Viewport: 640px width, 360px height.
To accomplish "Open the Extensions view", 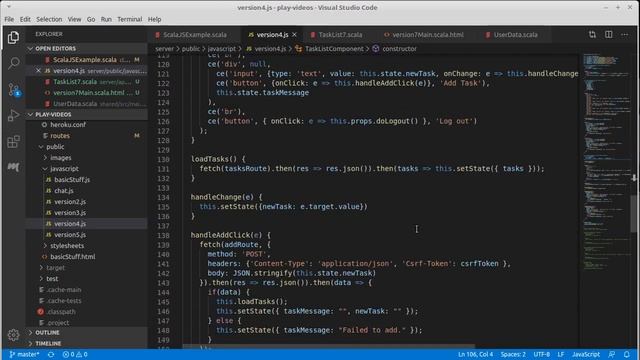I will click(13, 141).
